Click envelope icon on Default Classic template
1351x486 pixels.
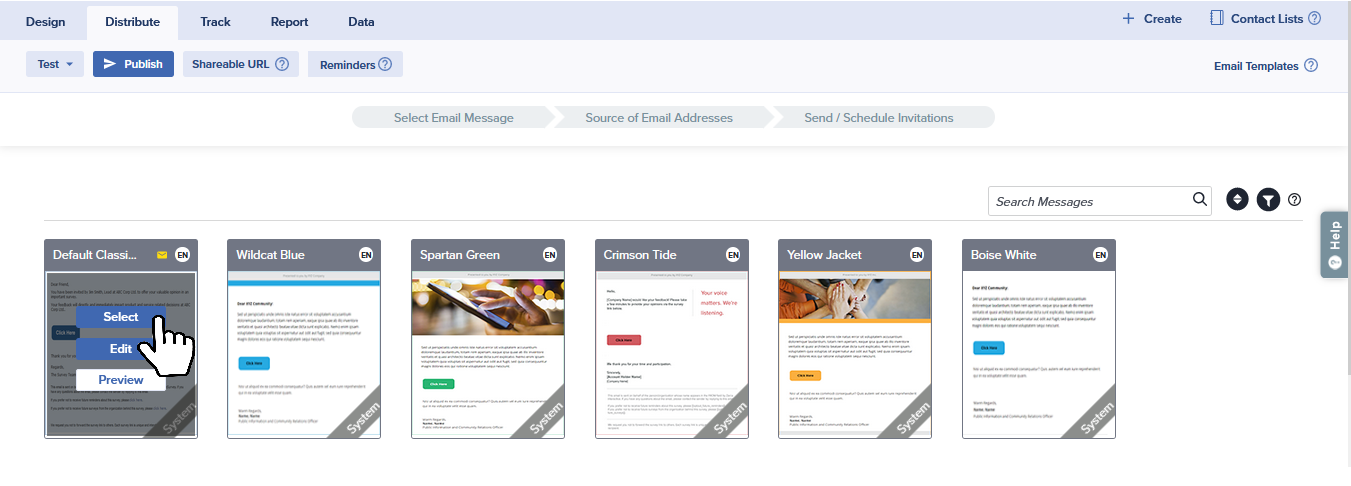tap(162, 255)
